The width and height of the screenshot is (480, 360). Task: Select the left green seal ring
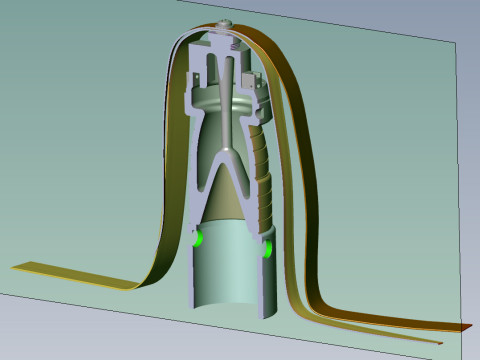[x=198, y=238]
